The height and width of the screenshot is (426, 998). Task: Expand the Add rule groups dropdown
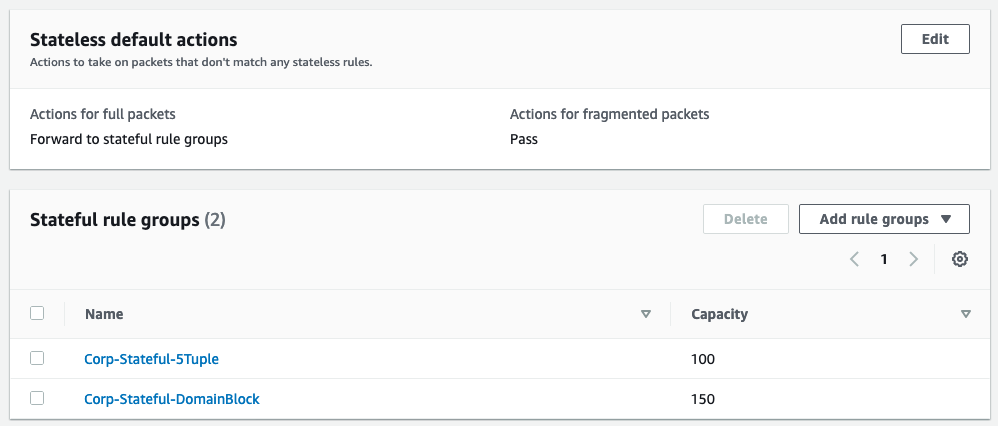coord(884,219)
